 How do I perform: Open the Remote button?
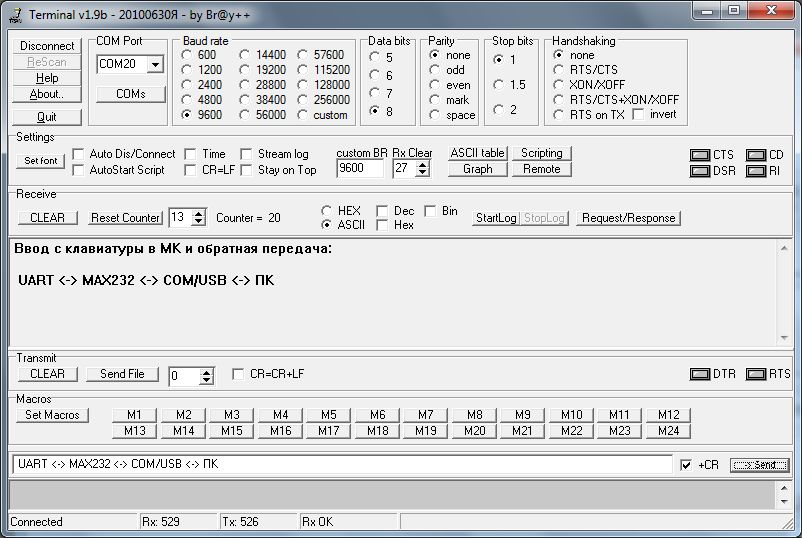pos(542,169)
